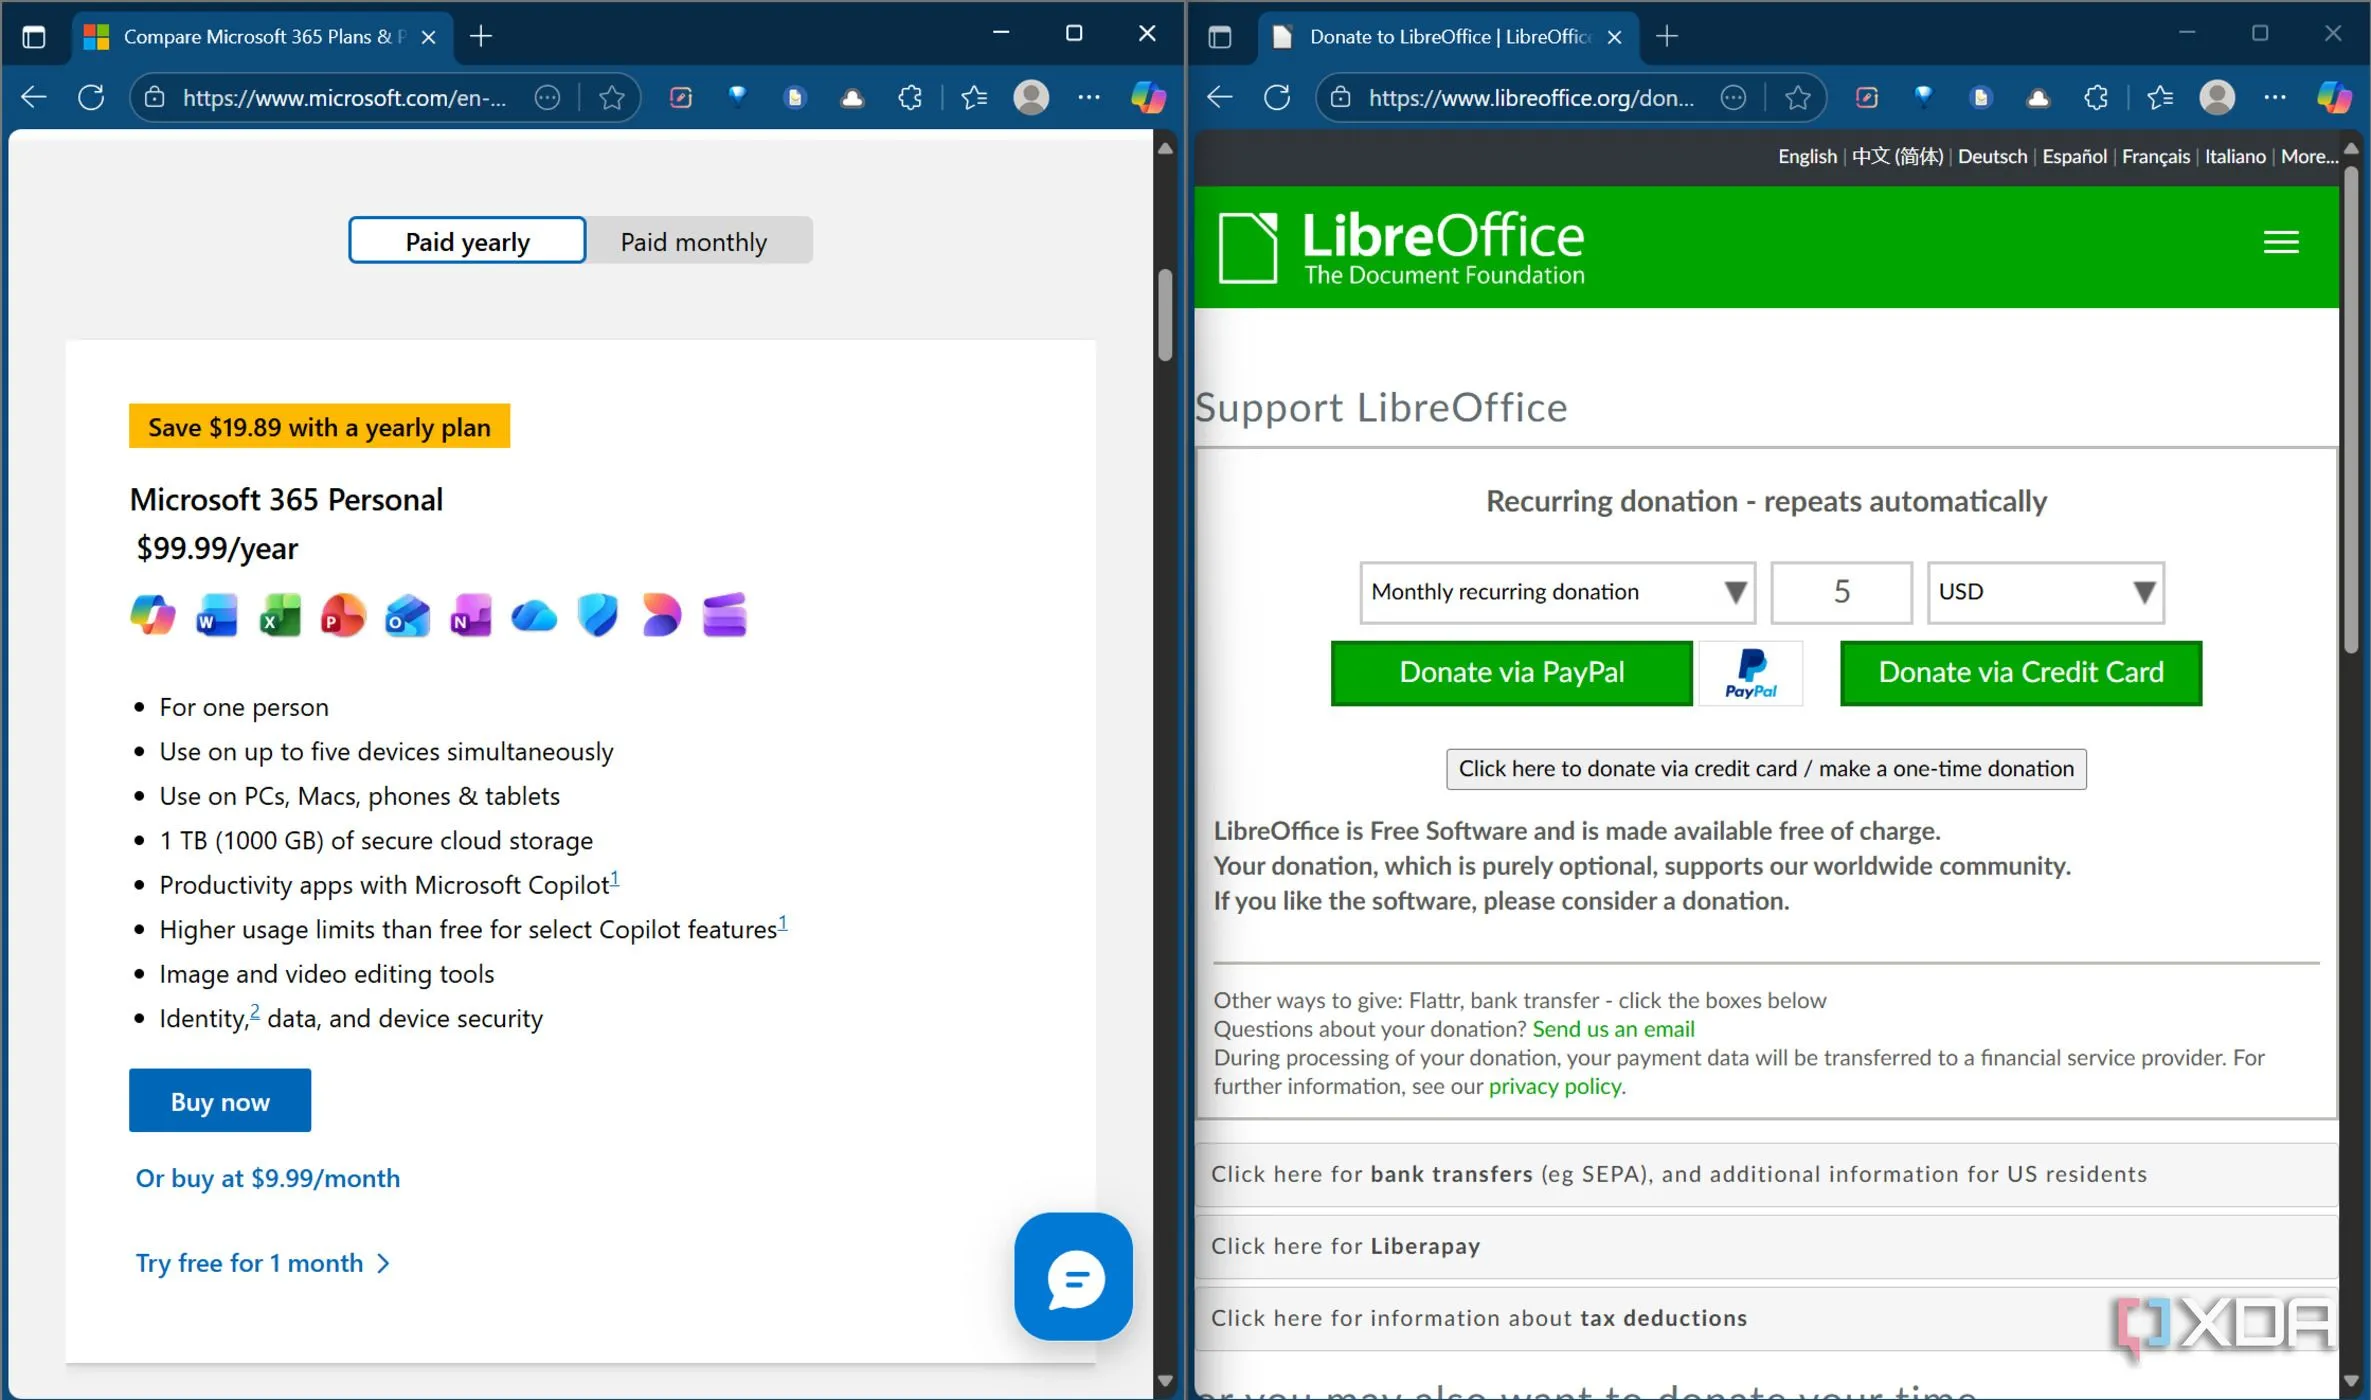Open the Web capture screenshot tool
This screenshot has height=1400, width=2371.
click(x=681, y=97)
